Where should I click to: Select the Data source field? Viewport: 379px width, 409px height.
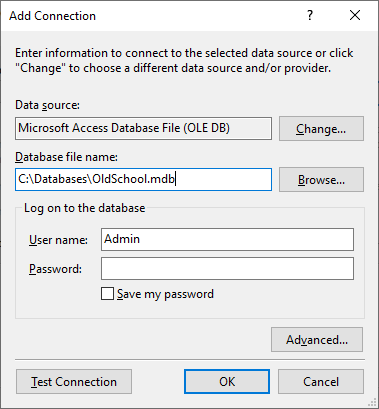tap(143, 128)
